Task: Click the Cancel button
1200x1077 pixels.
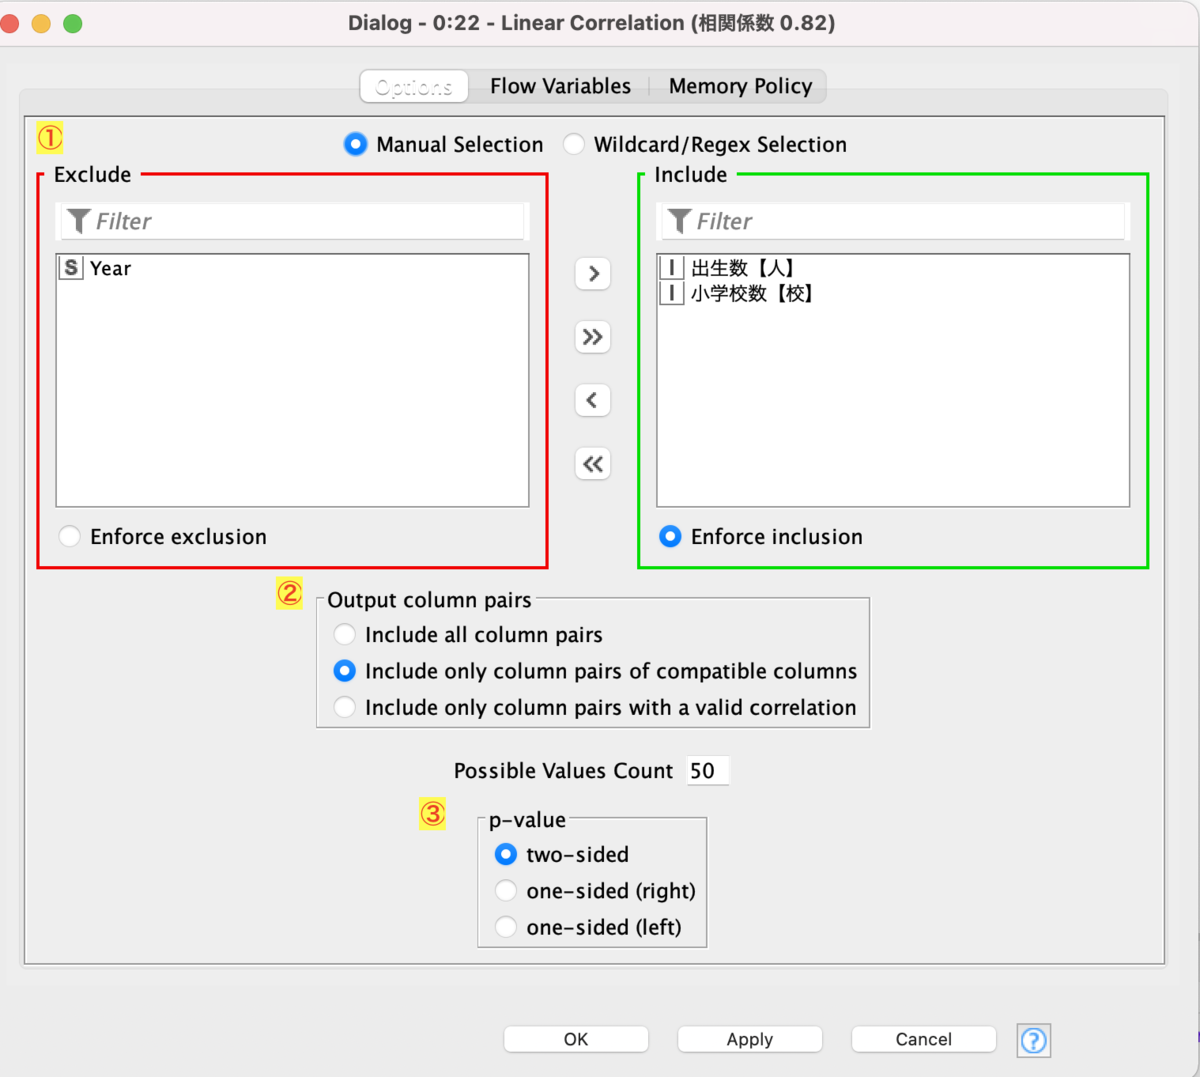Action: [924, 1039]
